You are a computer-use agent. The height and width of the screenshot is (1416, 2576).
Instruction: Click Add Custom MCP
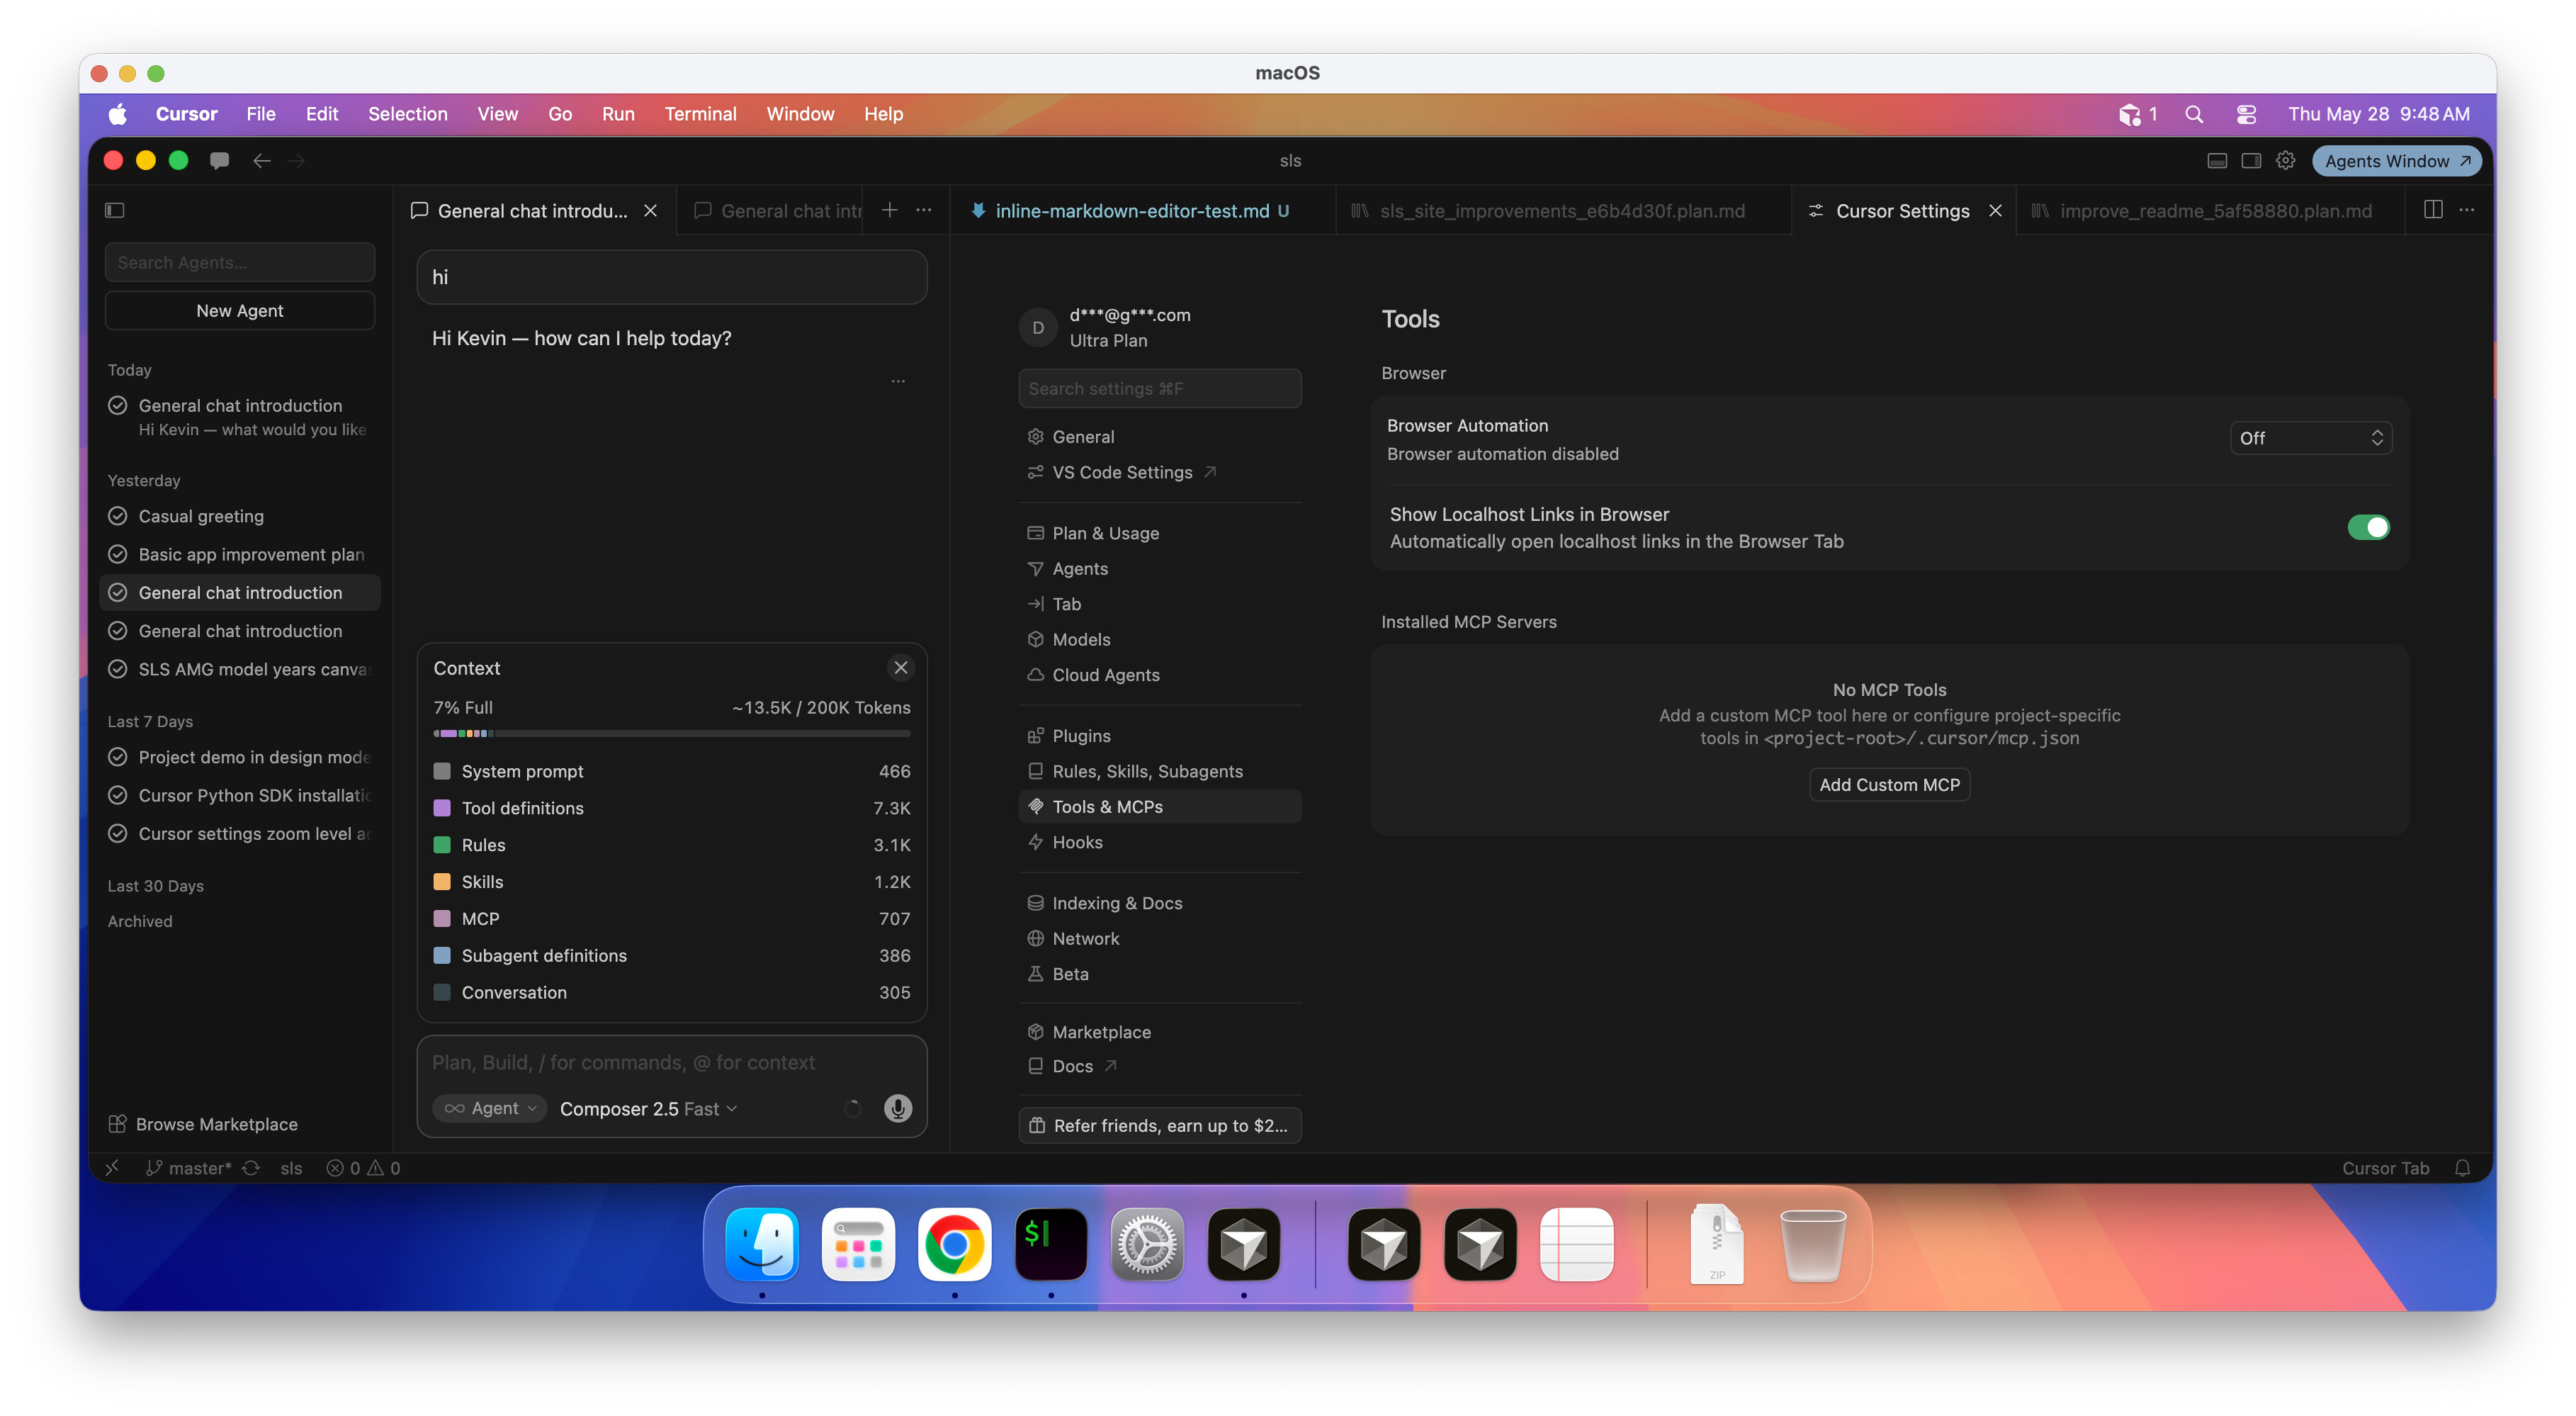click(1889, 785)
